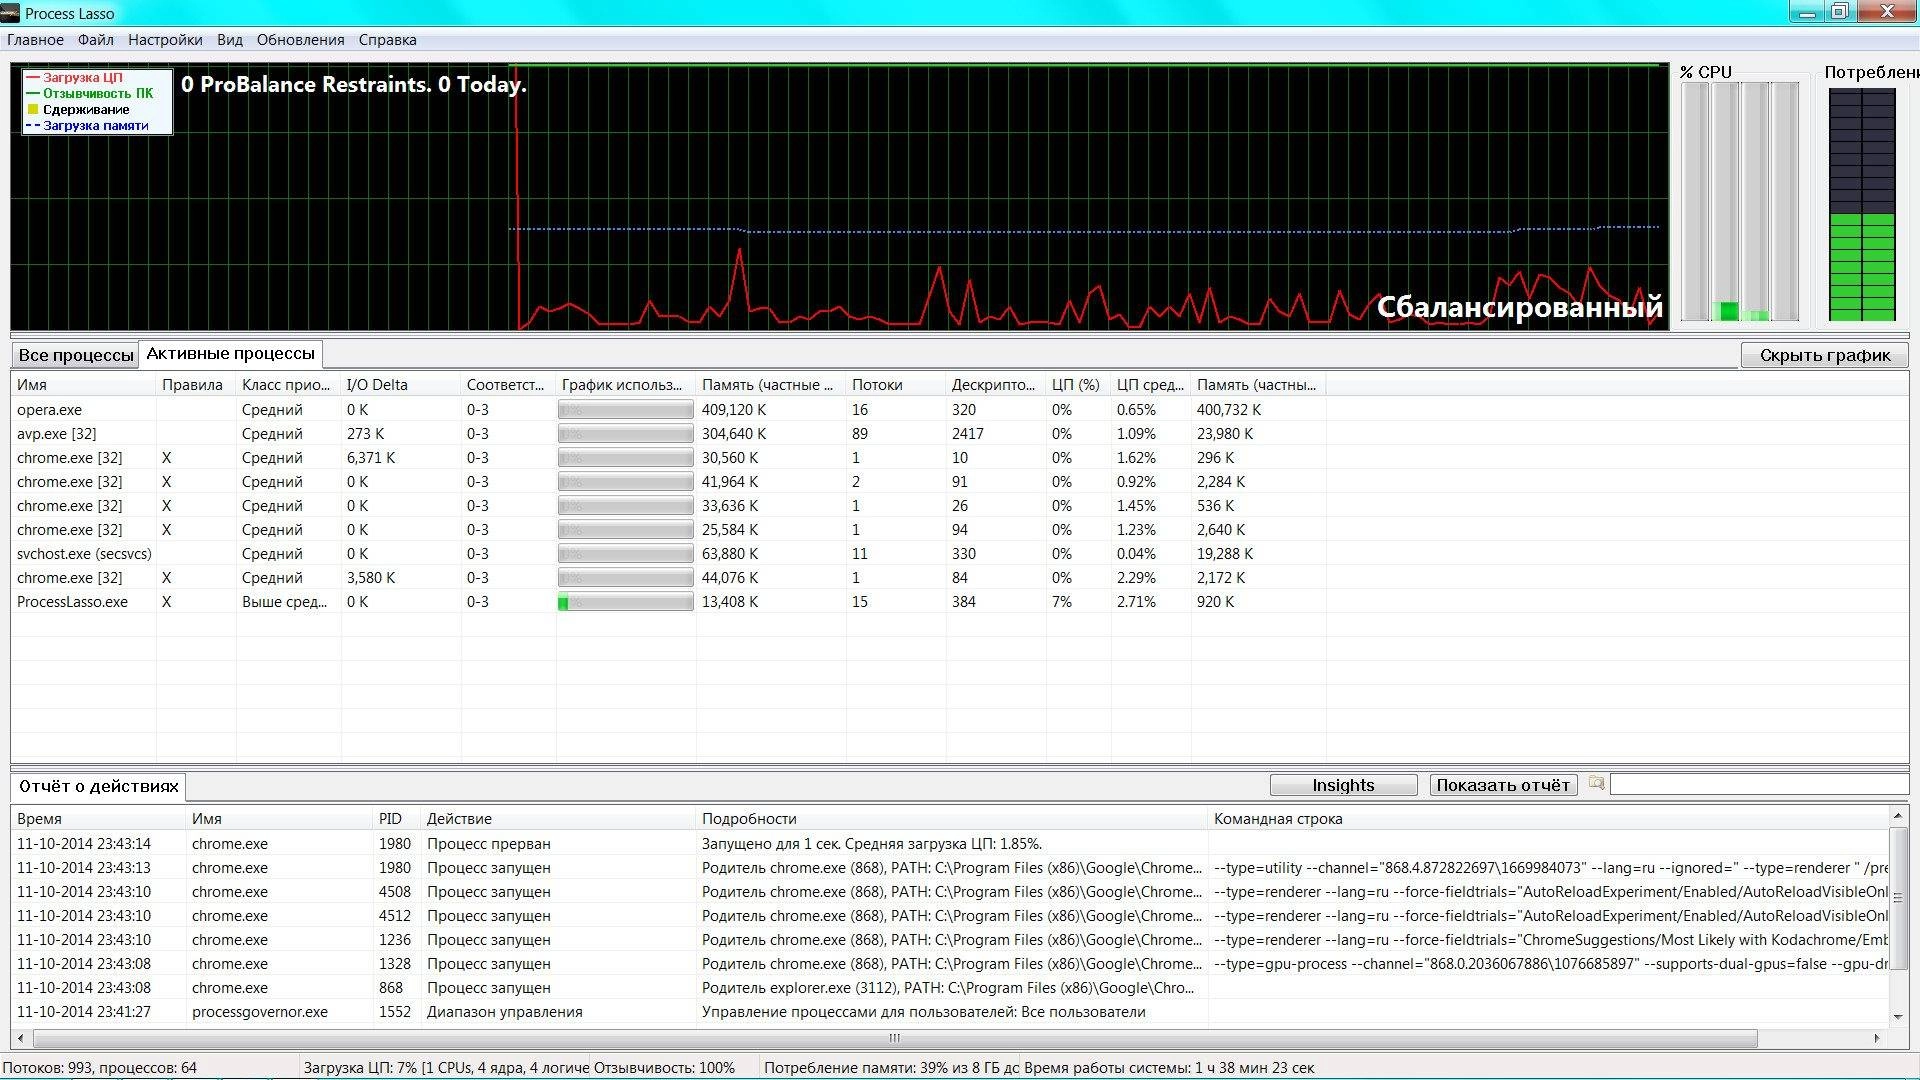
Task: Select the processgovernor.exe log entry
Action: coord(950,1012)
